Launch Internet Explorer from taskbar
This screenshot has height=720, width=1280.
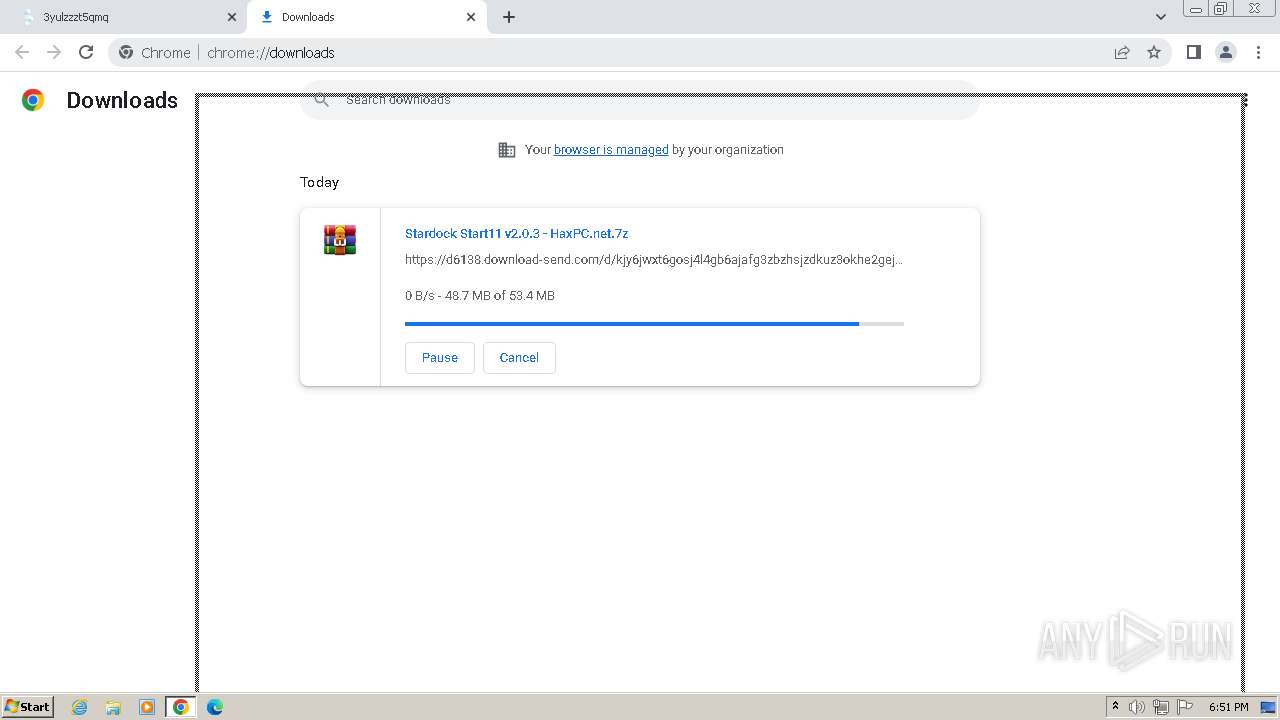pos(80,707)
